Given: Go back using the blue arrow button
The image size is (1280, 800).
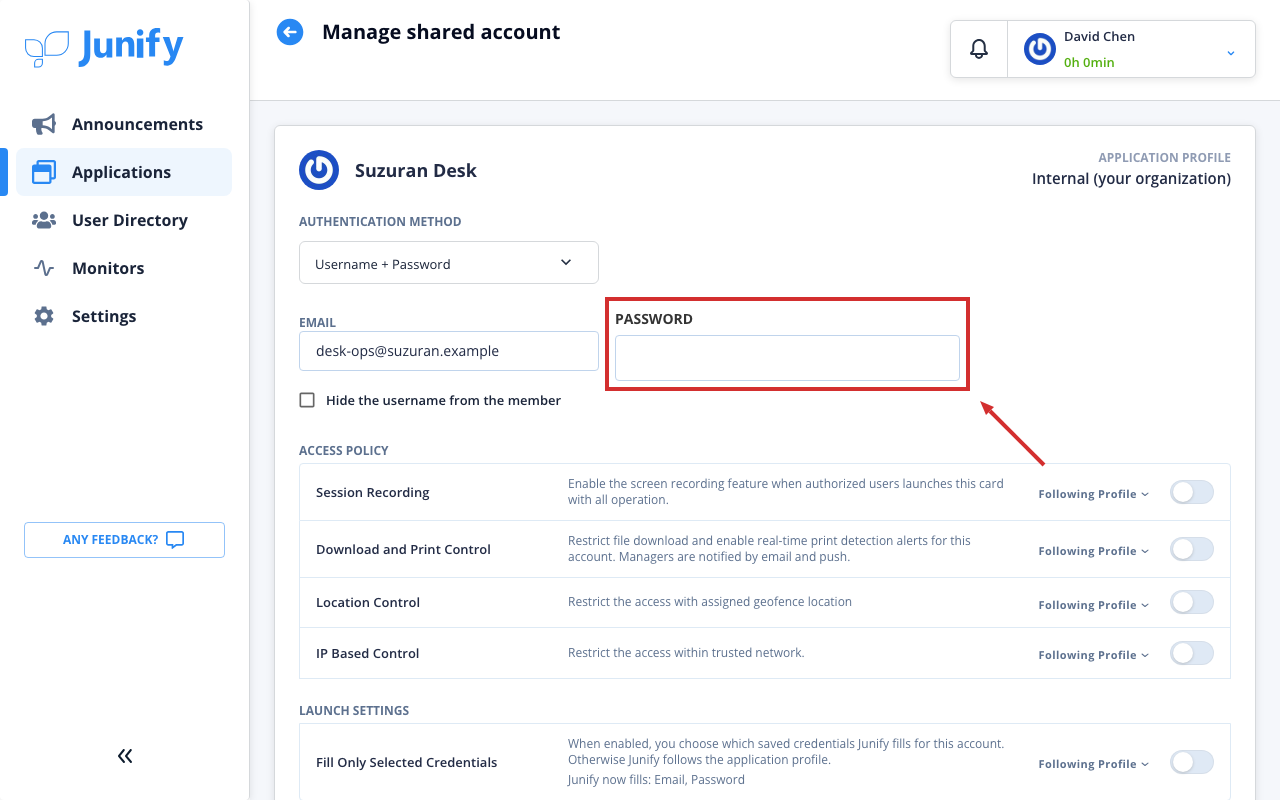Looking at the screenshot, I should pos(290,32).
